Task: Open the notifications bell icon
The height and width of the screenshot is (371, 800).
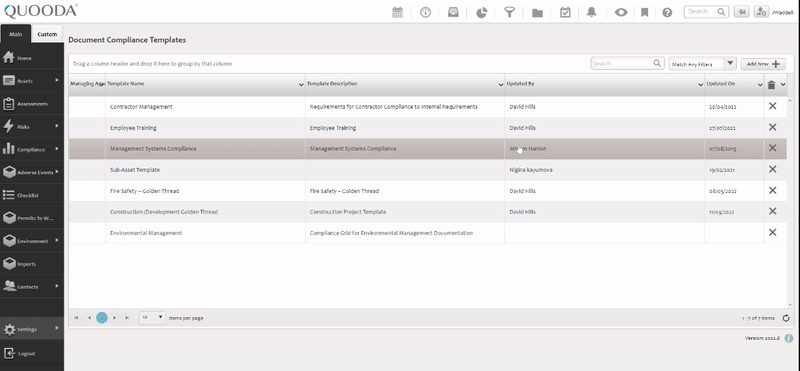Action: click(x=591, y=12)
